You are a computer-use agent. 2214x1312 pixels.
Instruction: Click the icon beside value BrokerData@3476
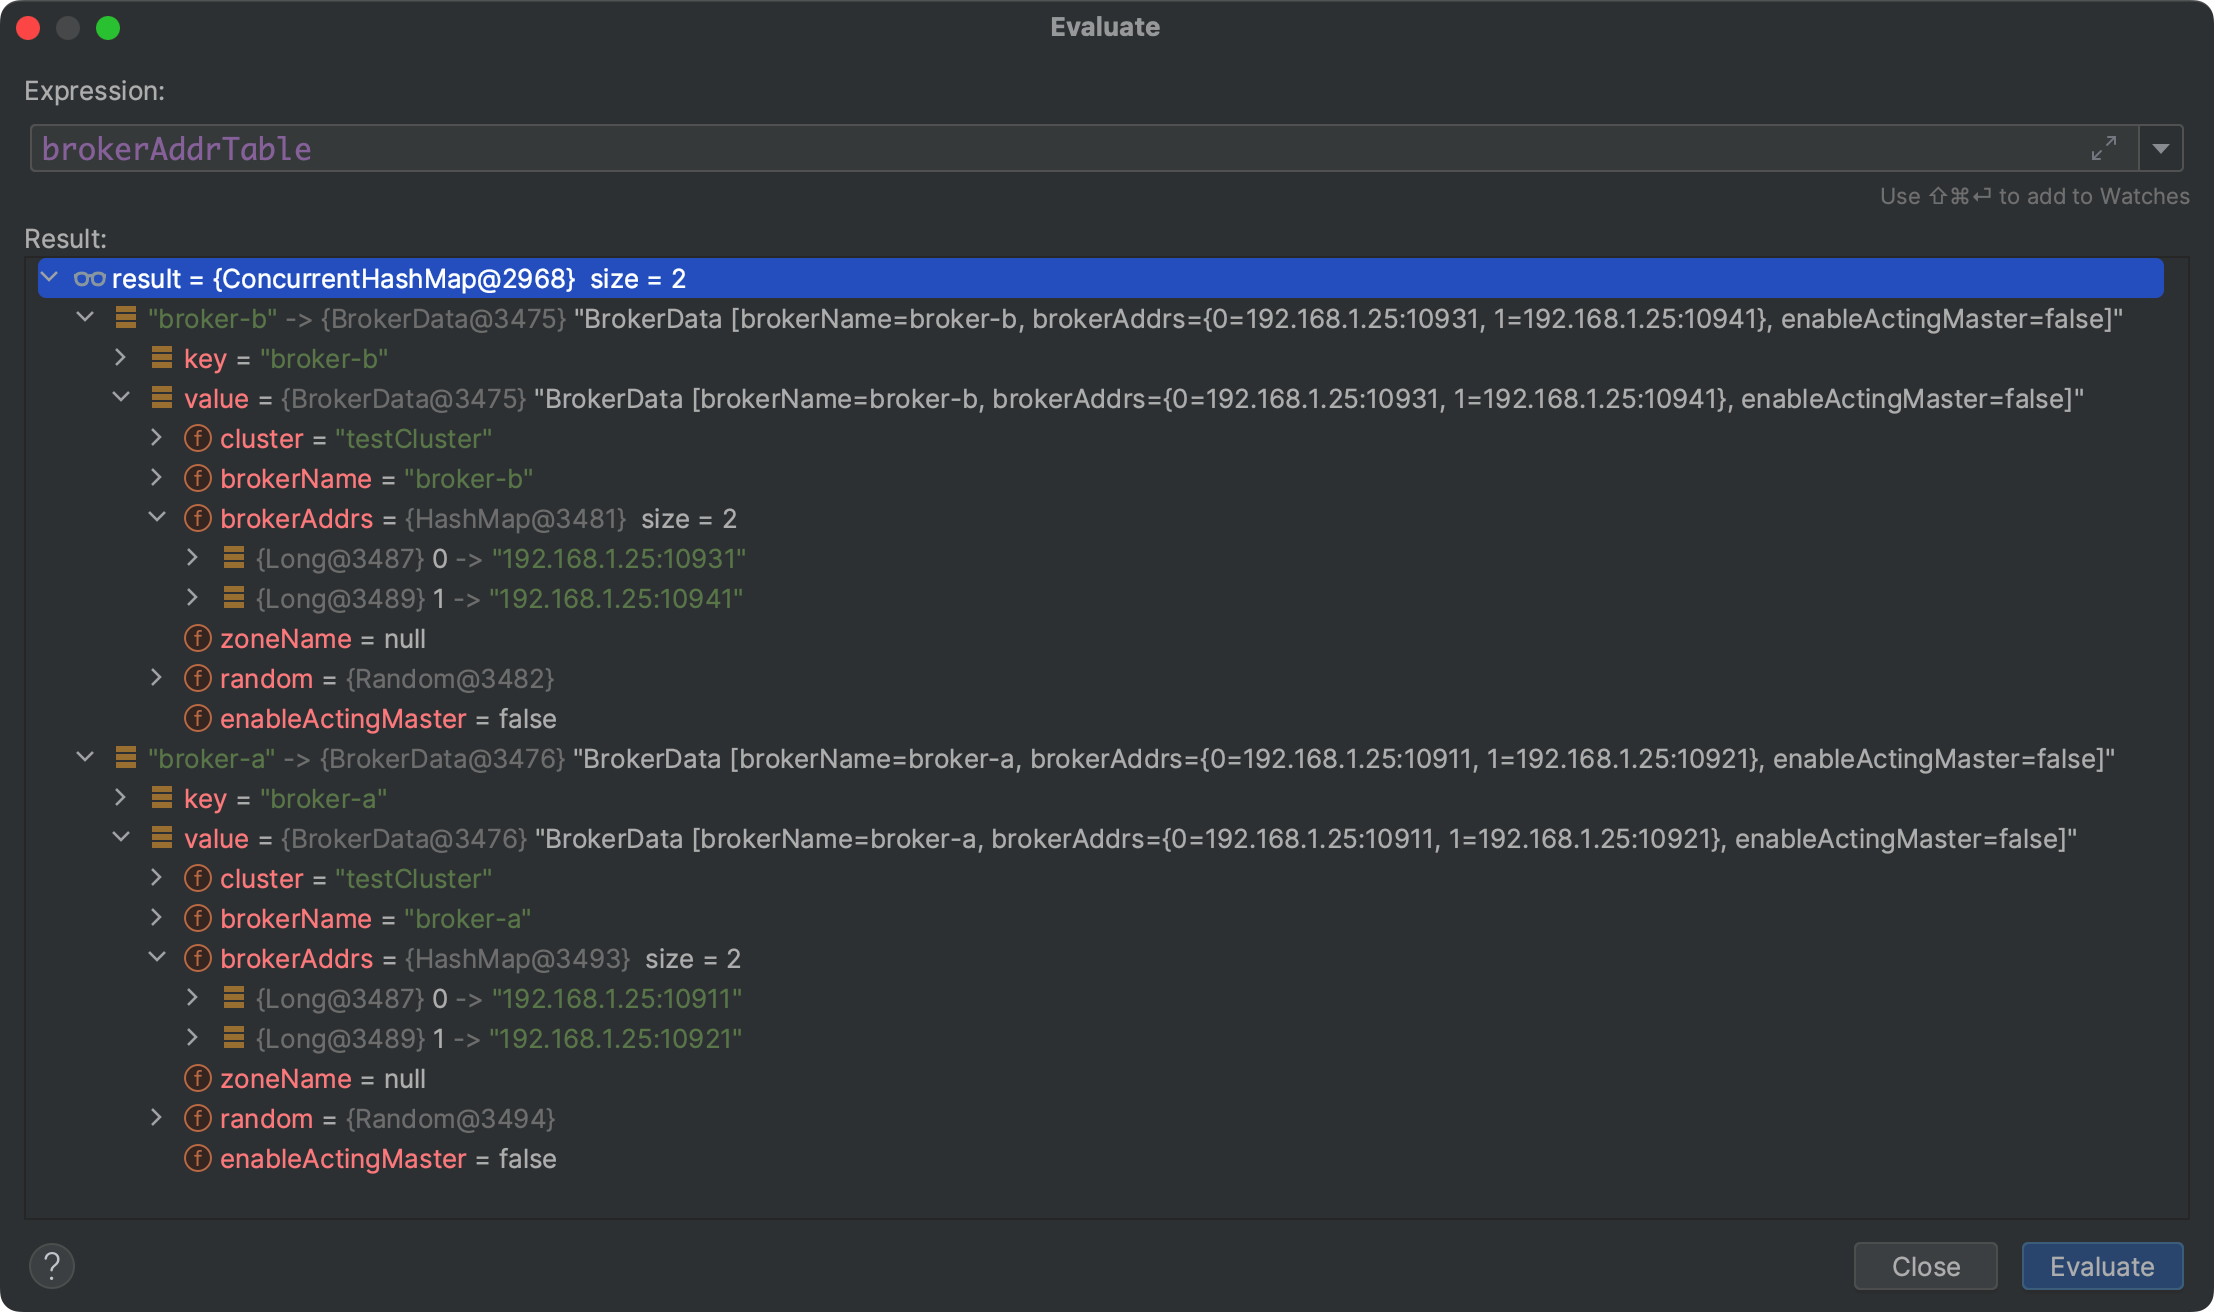162,838
